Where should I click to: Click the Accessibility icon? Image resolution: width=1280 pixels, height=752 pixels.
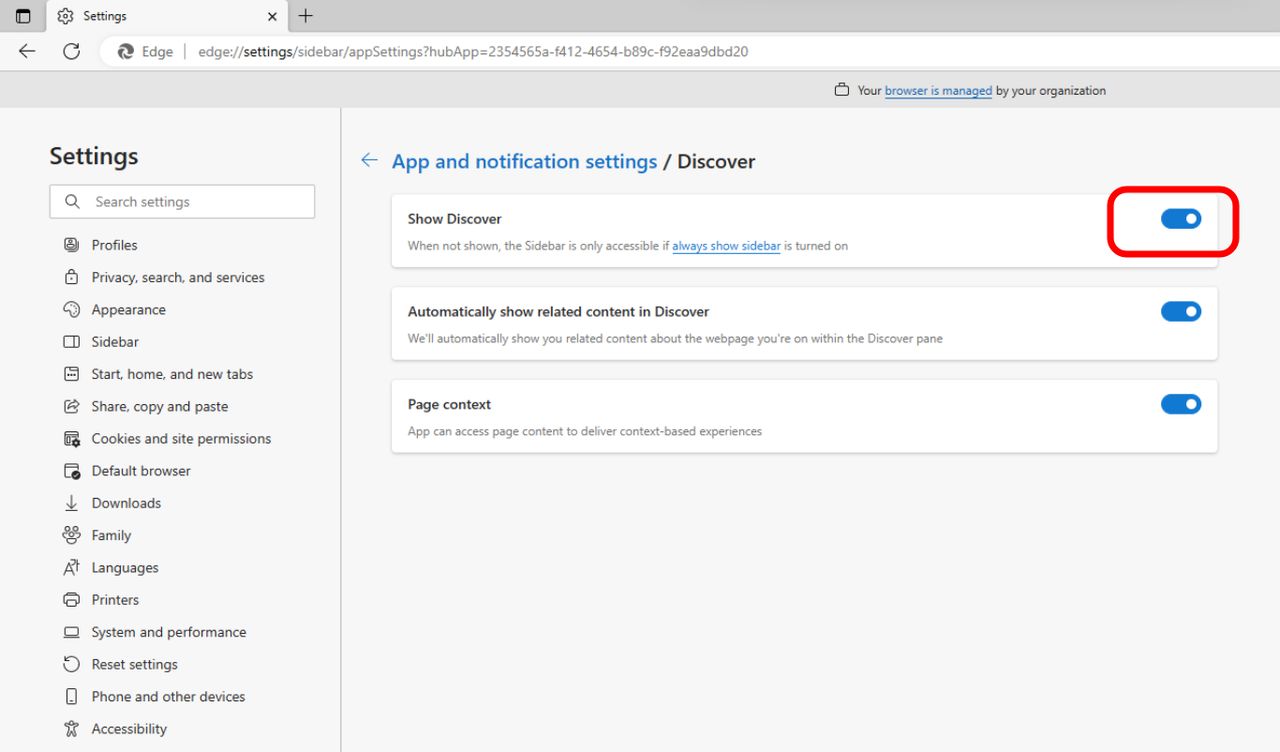click(71, 729)
